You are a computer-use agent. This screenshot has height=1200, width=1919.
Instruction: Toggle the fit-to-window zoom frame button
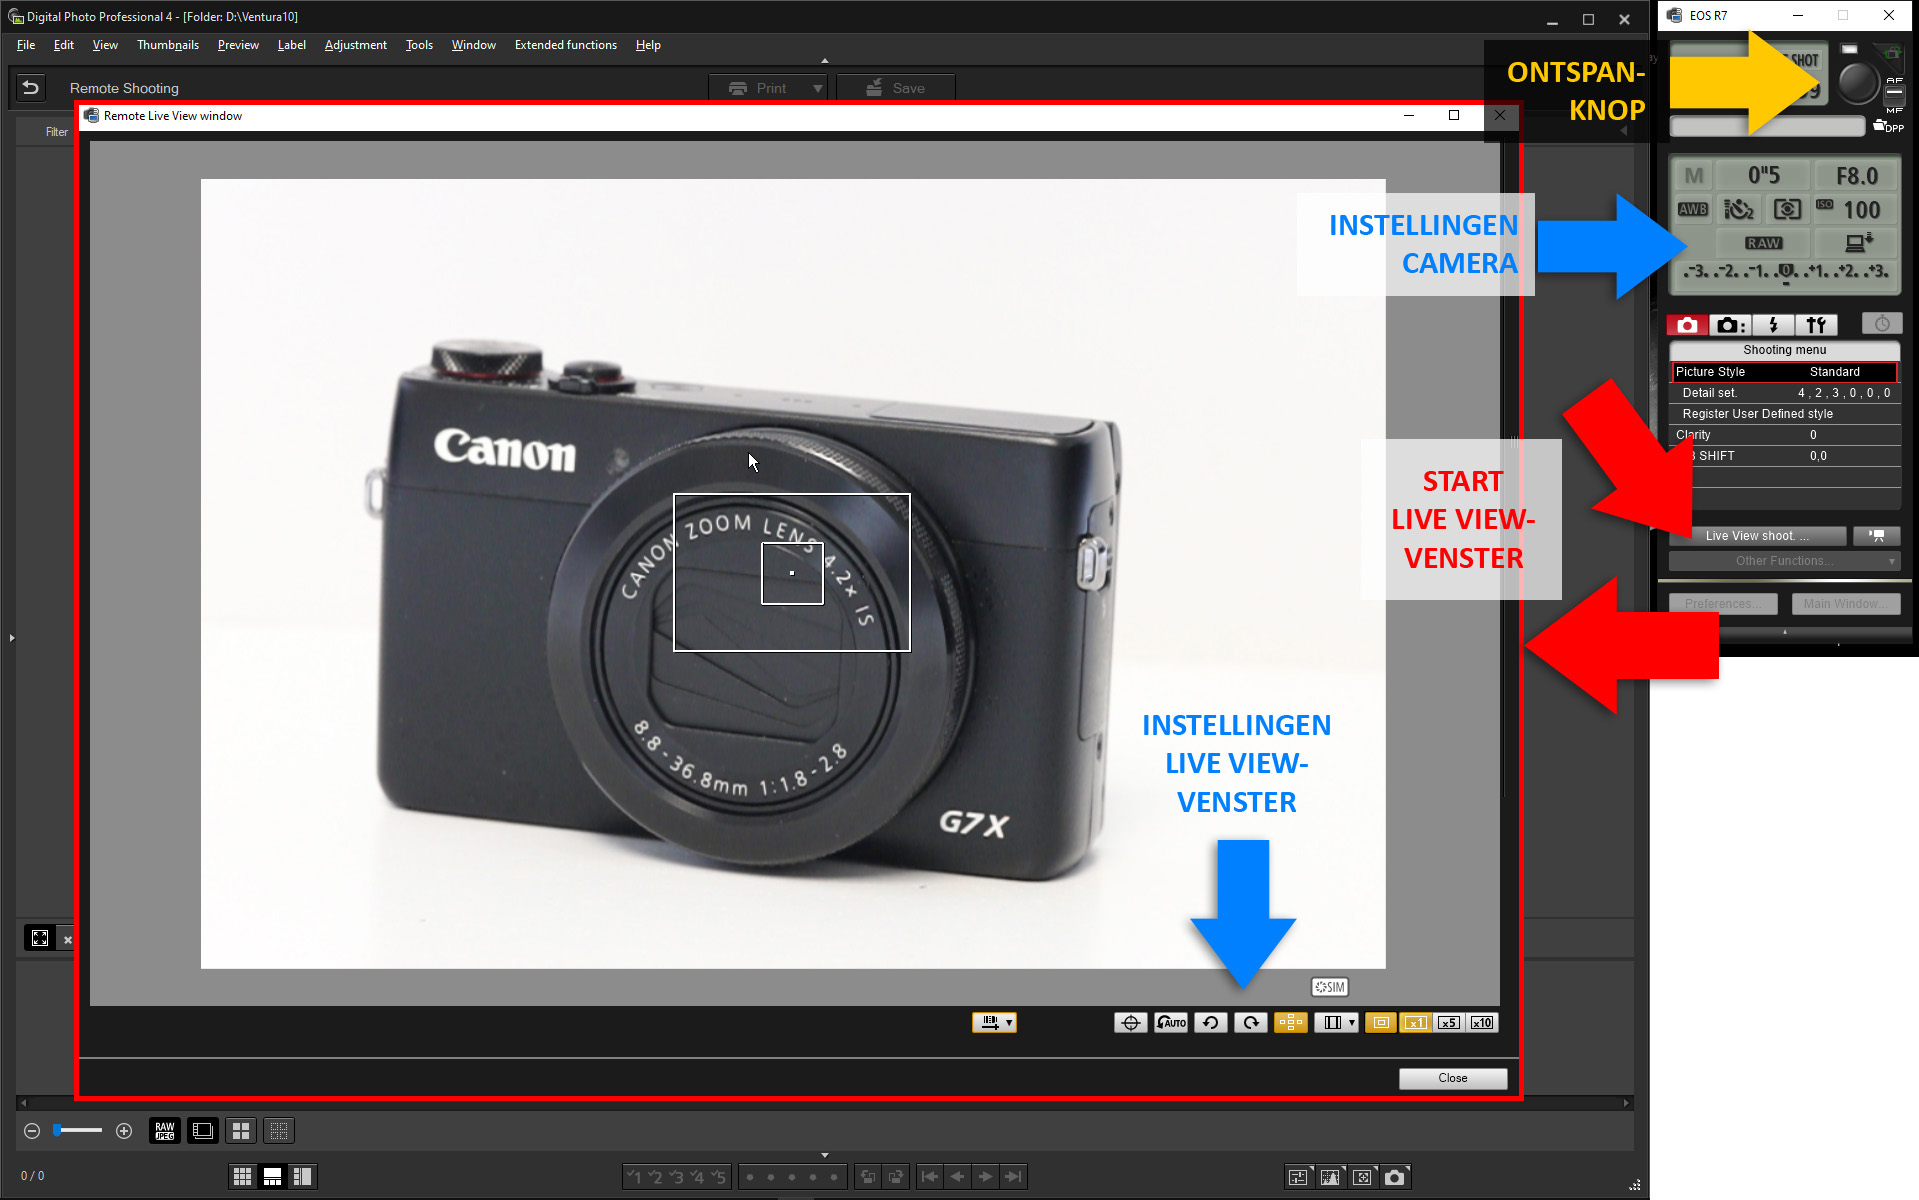pos(1381,1022)
